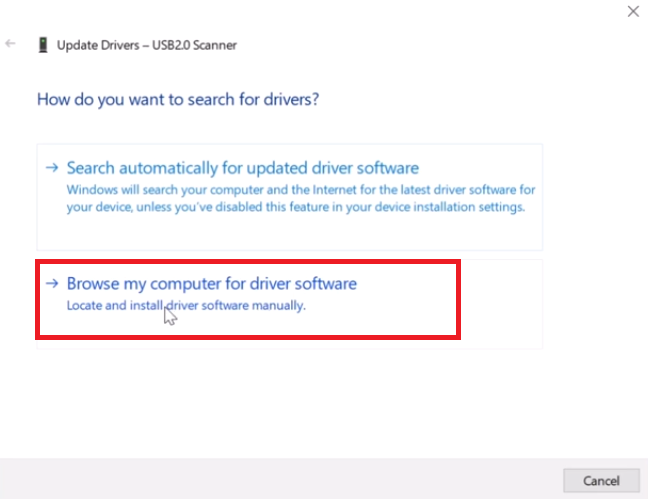Click the arrow beside Search automatically option
The image size is (648, 499).
pos(52,168)
